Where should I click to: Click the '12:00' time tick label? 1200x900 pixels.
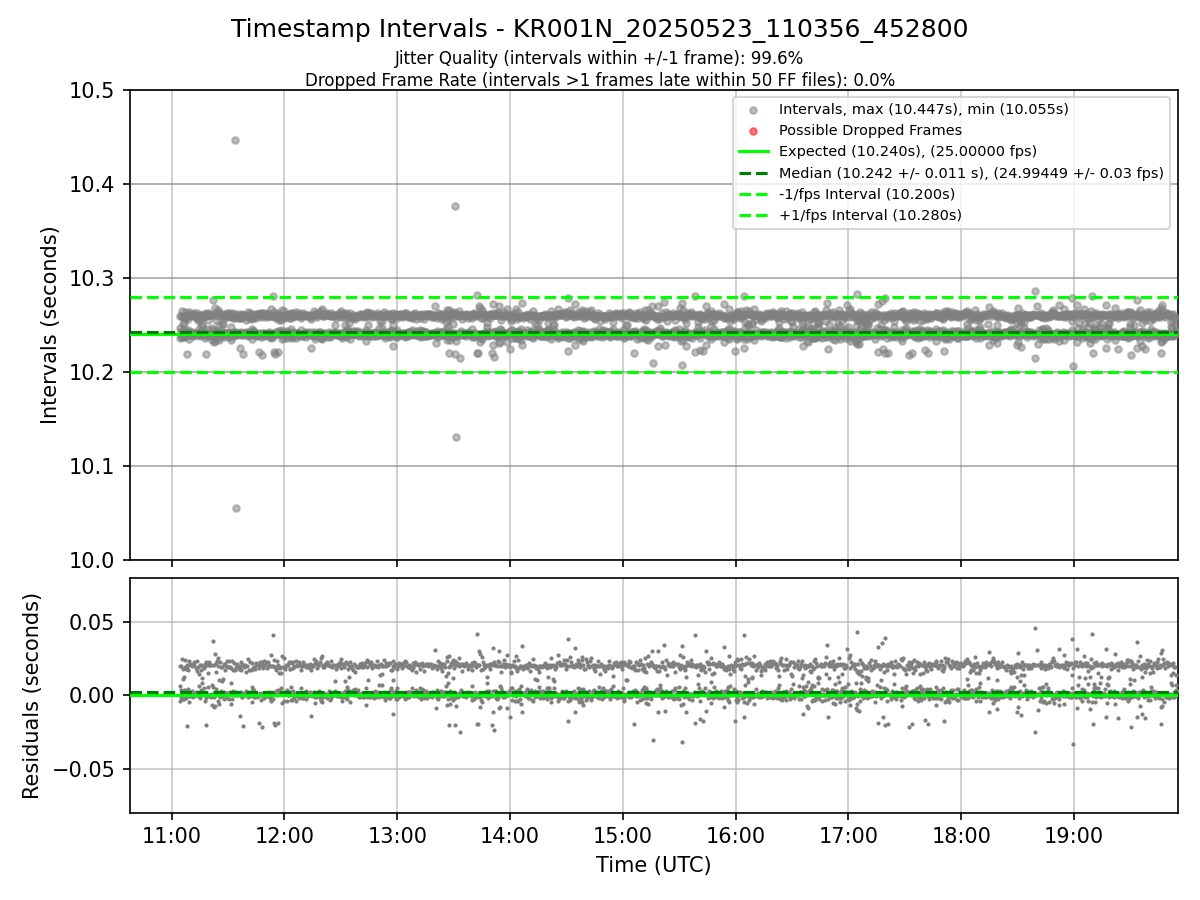point(284,834)
